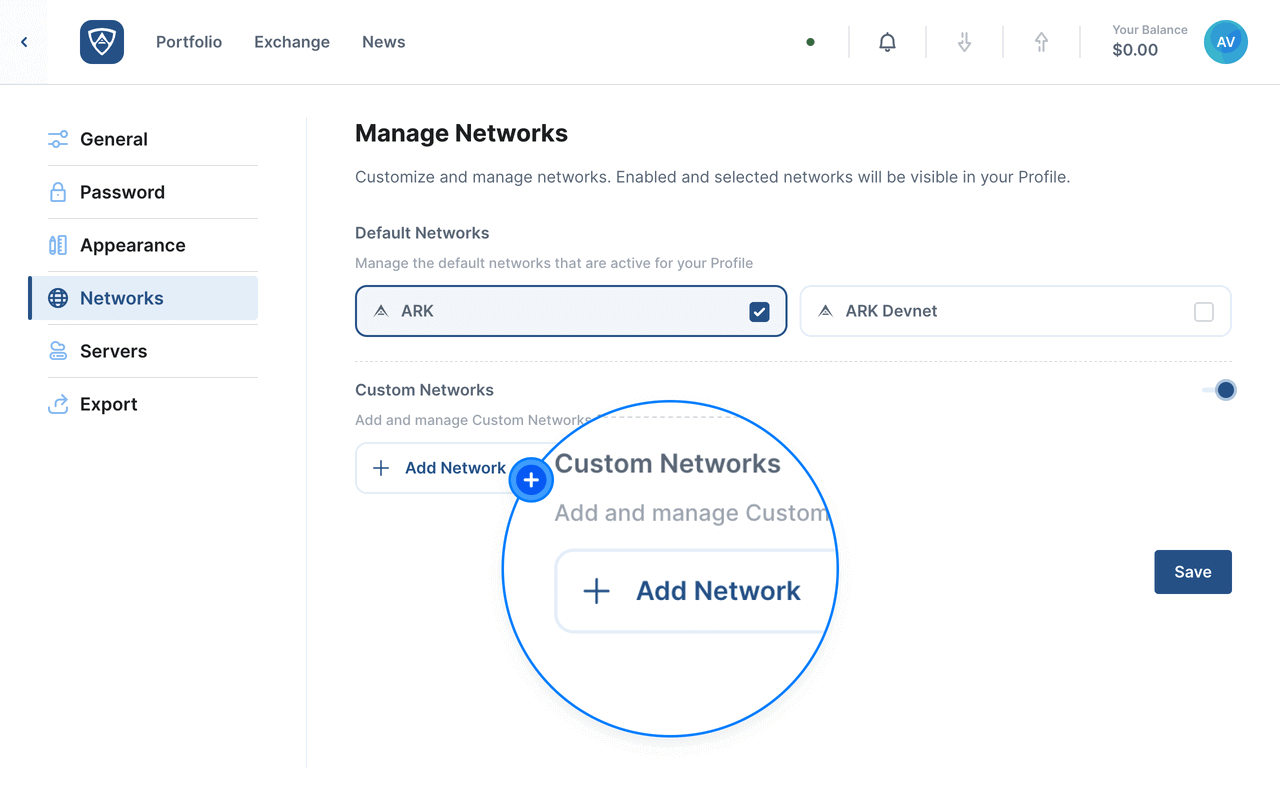The height and width of the screenshot is (800, 1280).
Task: Click the send up-arrow icon
Action: [x=1041, y=42]
